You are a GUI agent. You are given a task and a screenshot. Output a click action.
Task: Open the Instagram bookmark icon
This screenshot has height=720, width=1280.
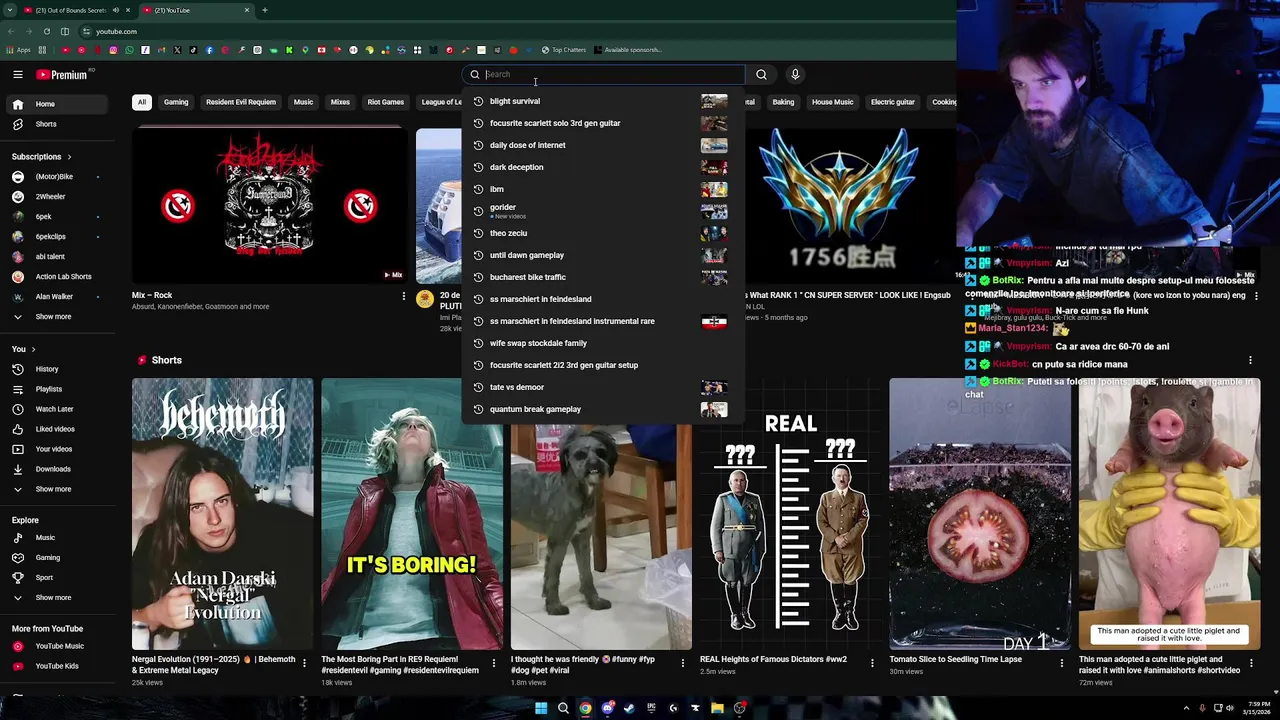pyautogui.click(x=113, y=50)
